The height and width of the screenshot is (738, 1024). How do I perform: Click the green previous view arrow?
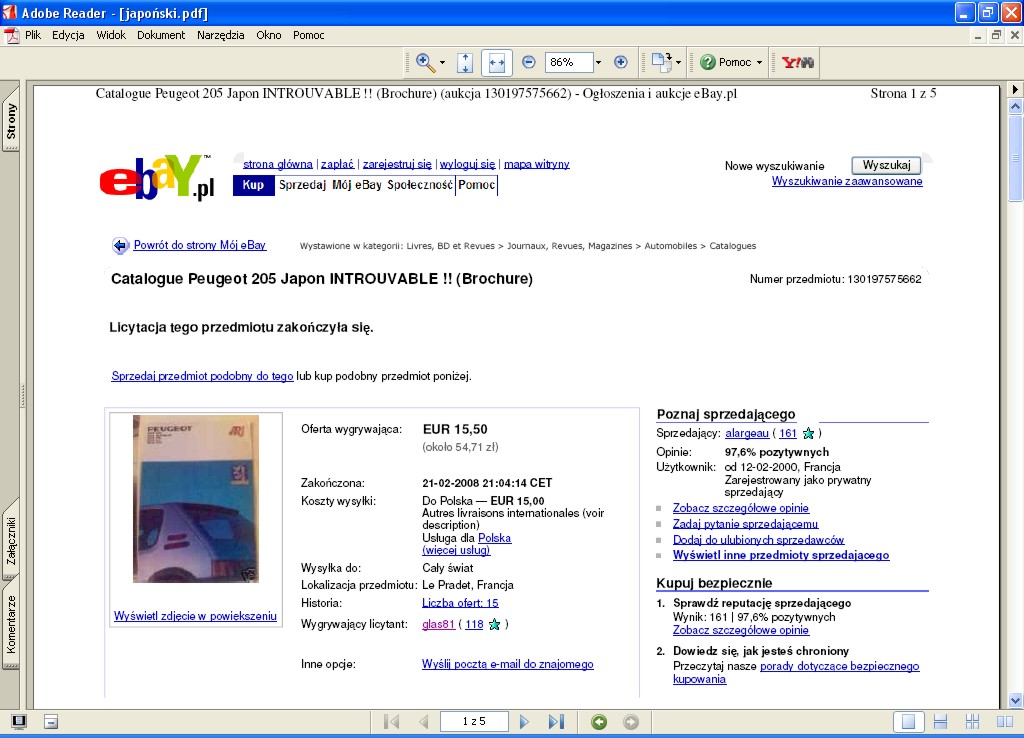tap(599, 721)
